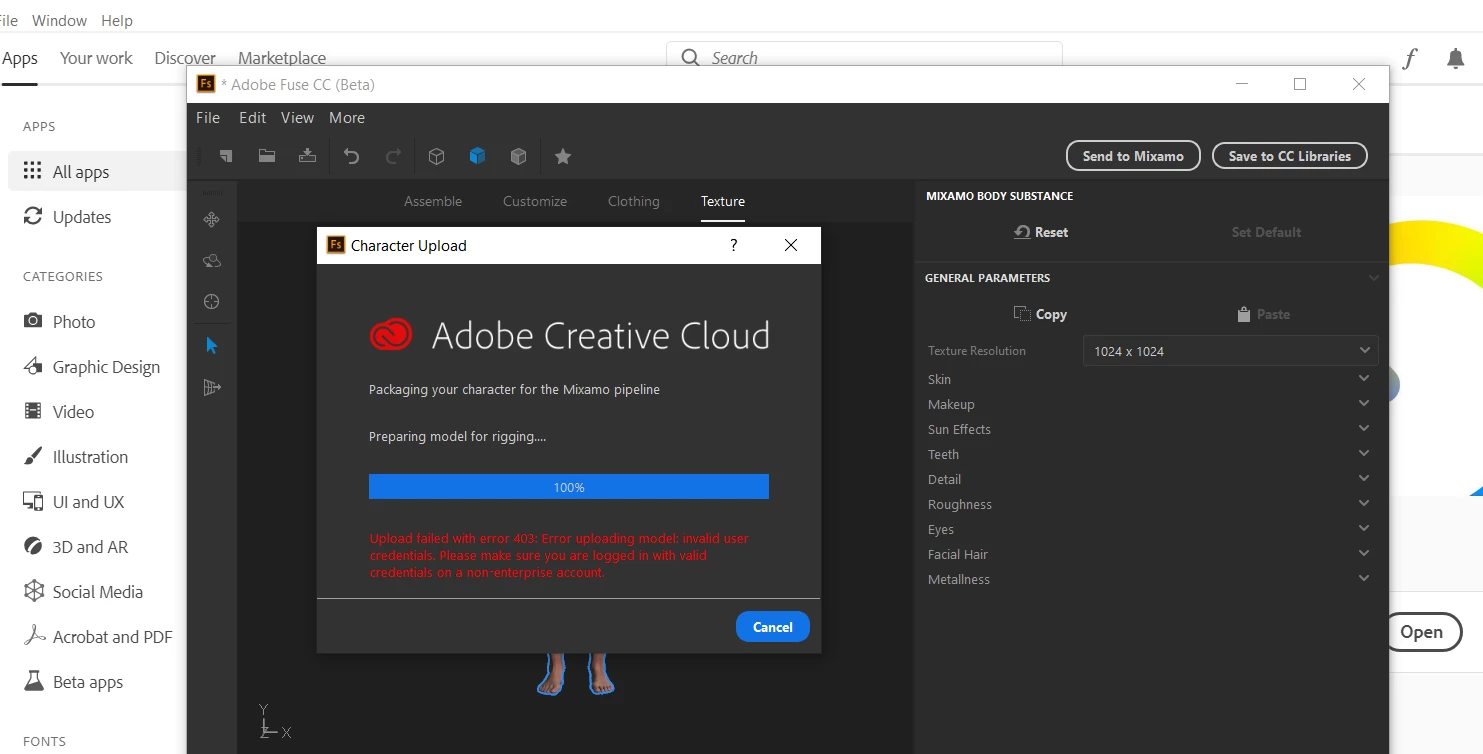Click the open folder icon in Fuse toolbar
Image resolution: width=1483 pixels, height=754 pixels.
click(267, 156)
